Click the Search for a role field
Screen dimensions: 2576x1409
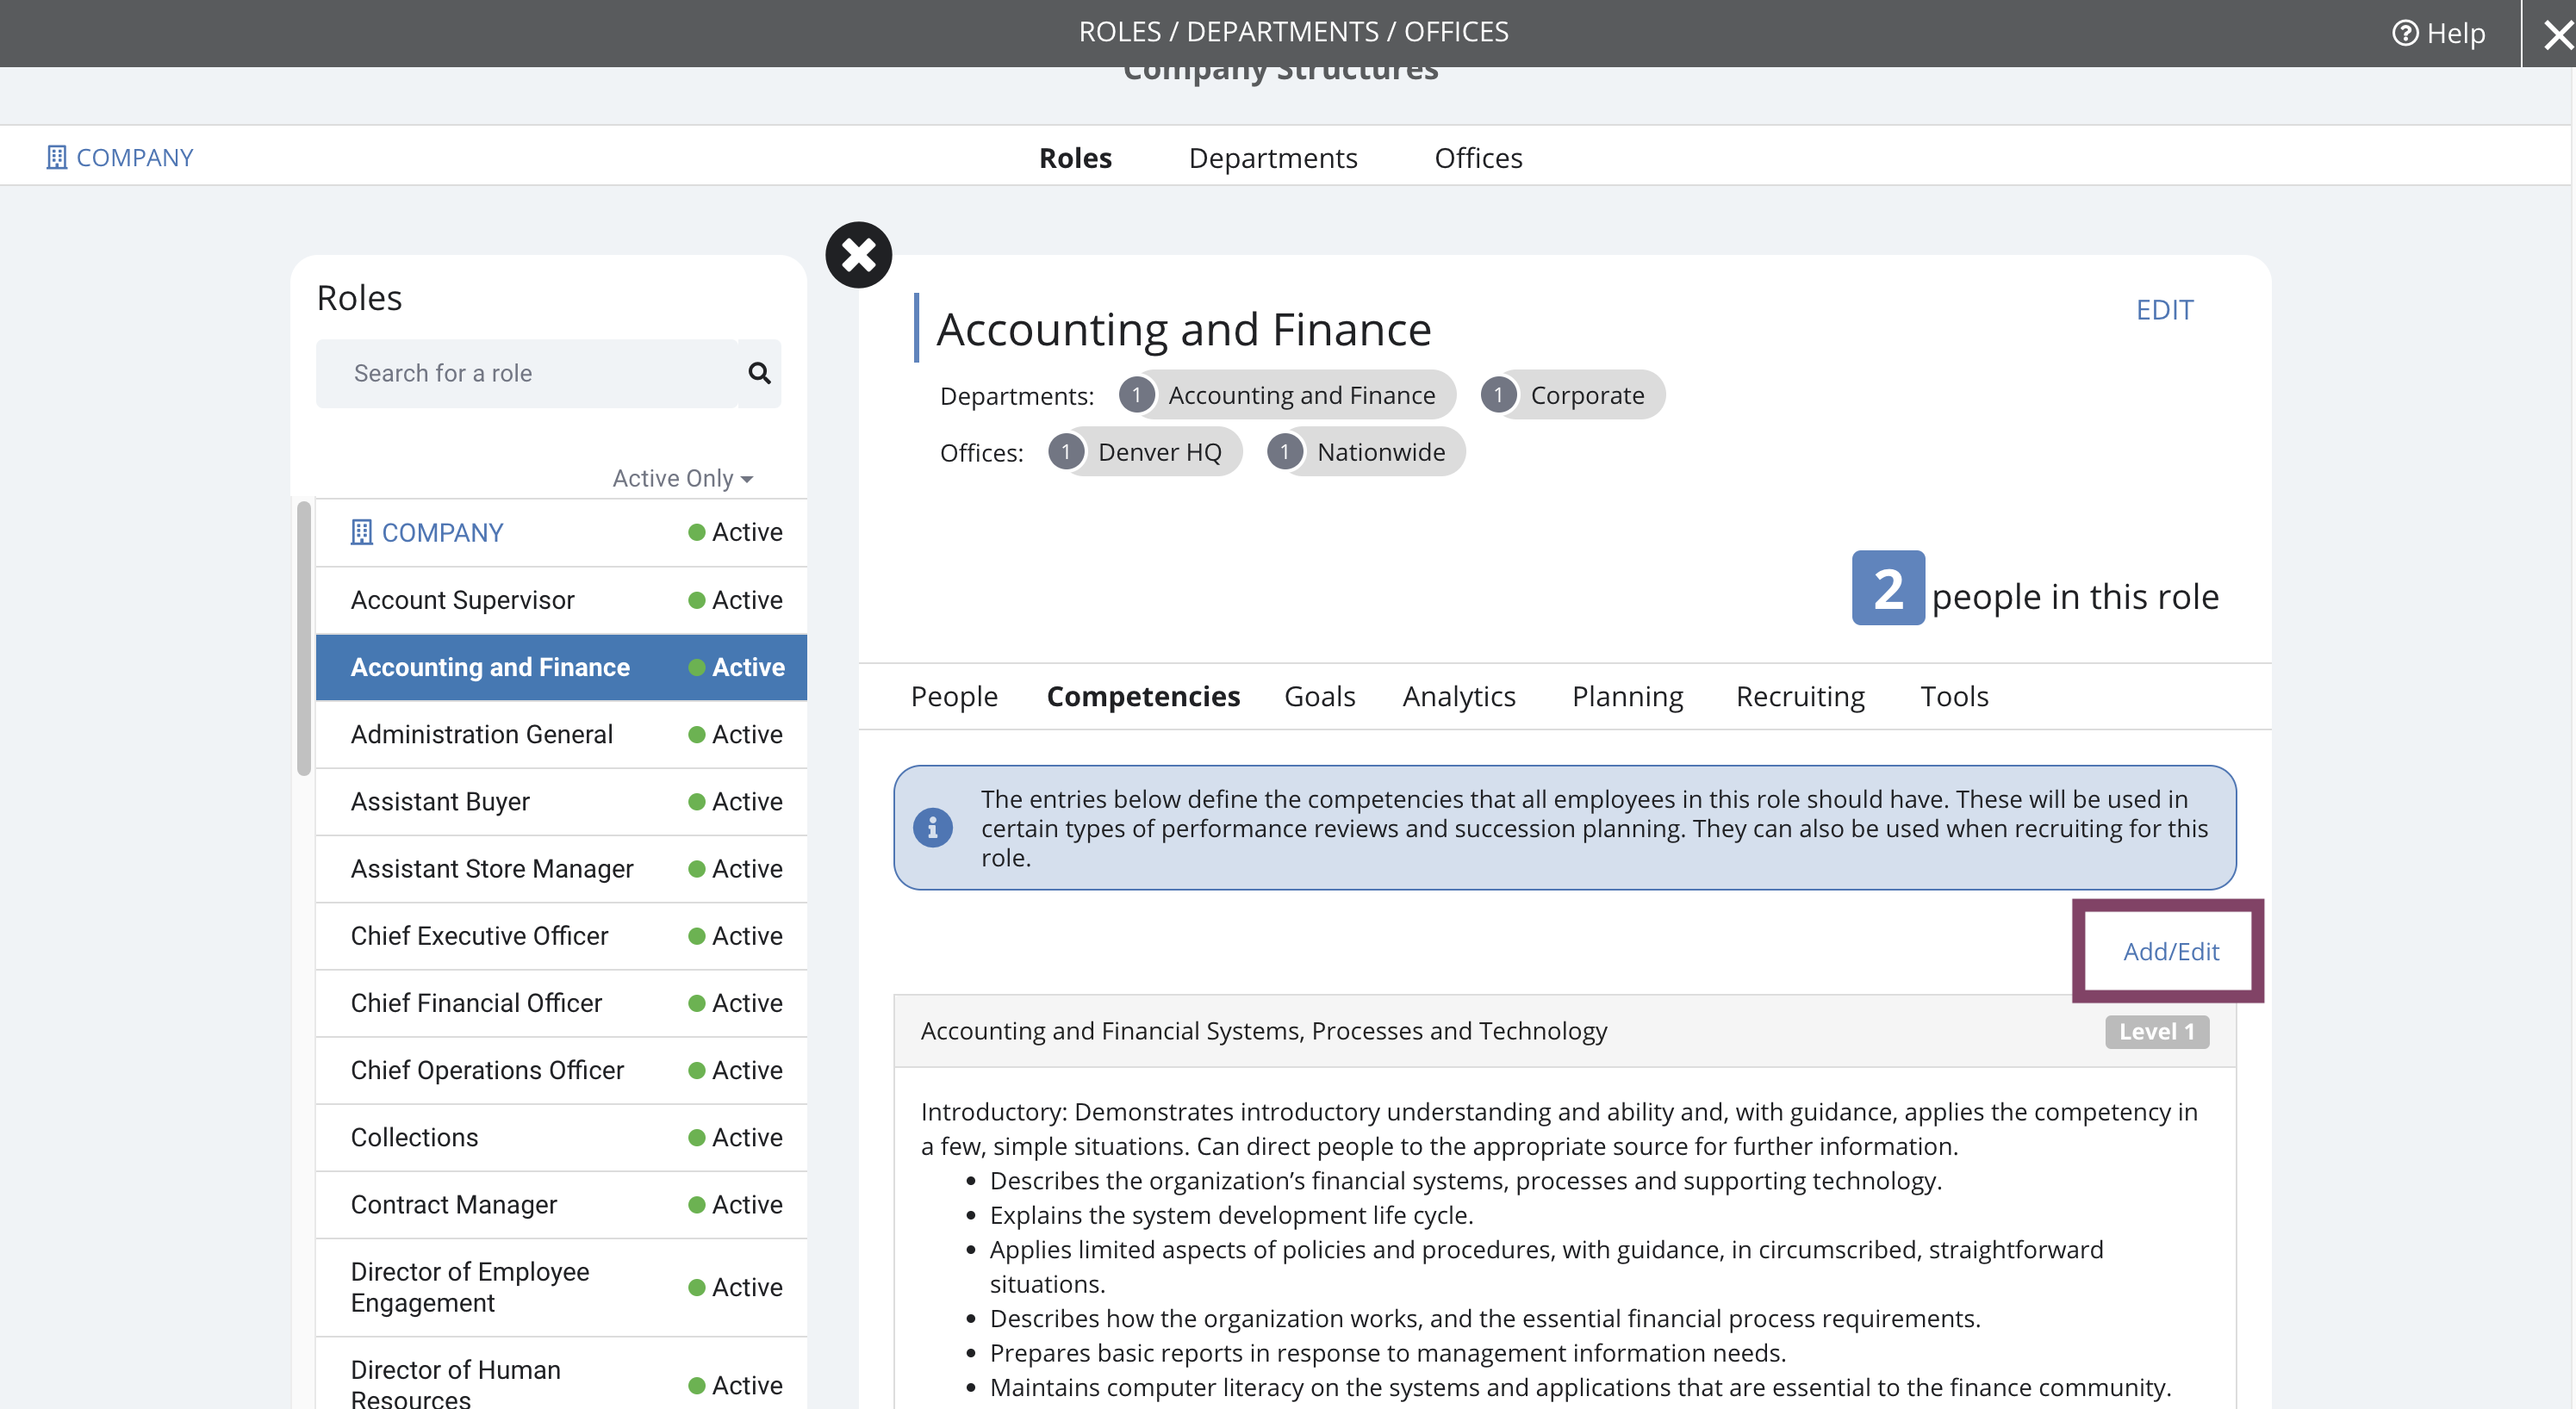coord(528,373)
